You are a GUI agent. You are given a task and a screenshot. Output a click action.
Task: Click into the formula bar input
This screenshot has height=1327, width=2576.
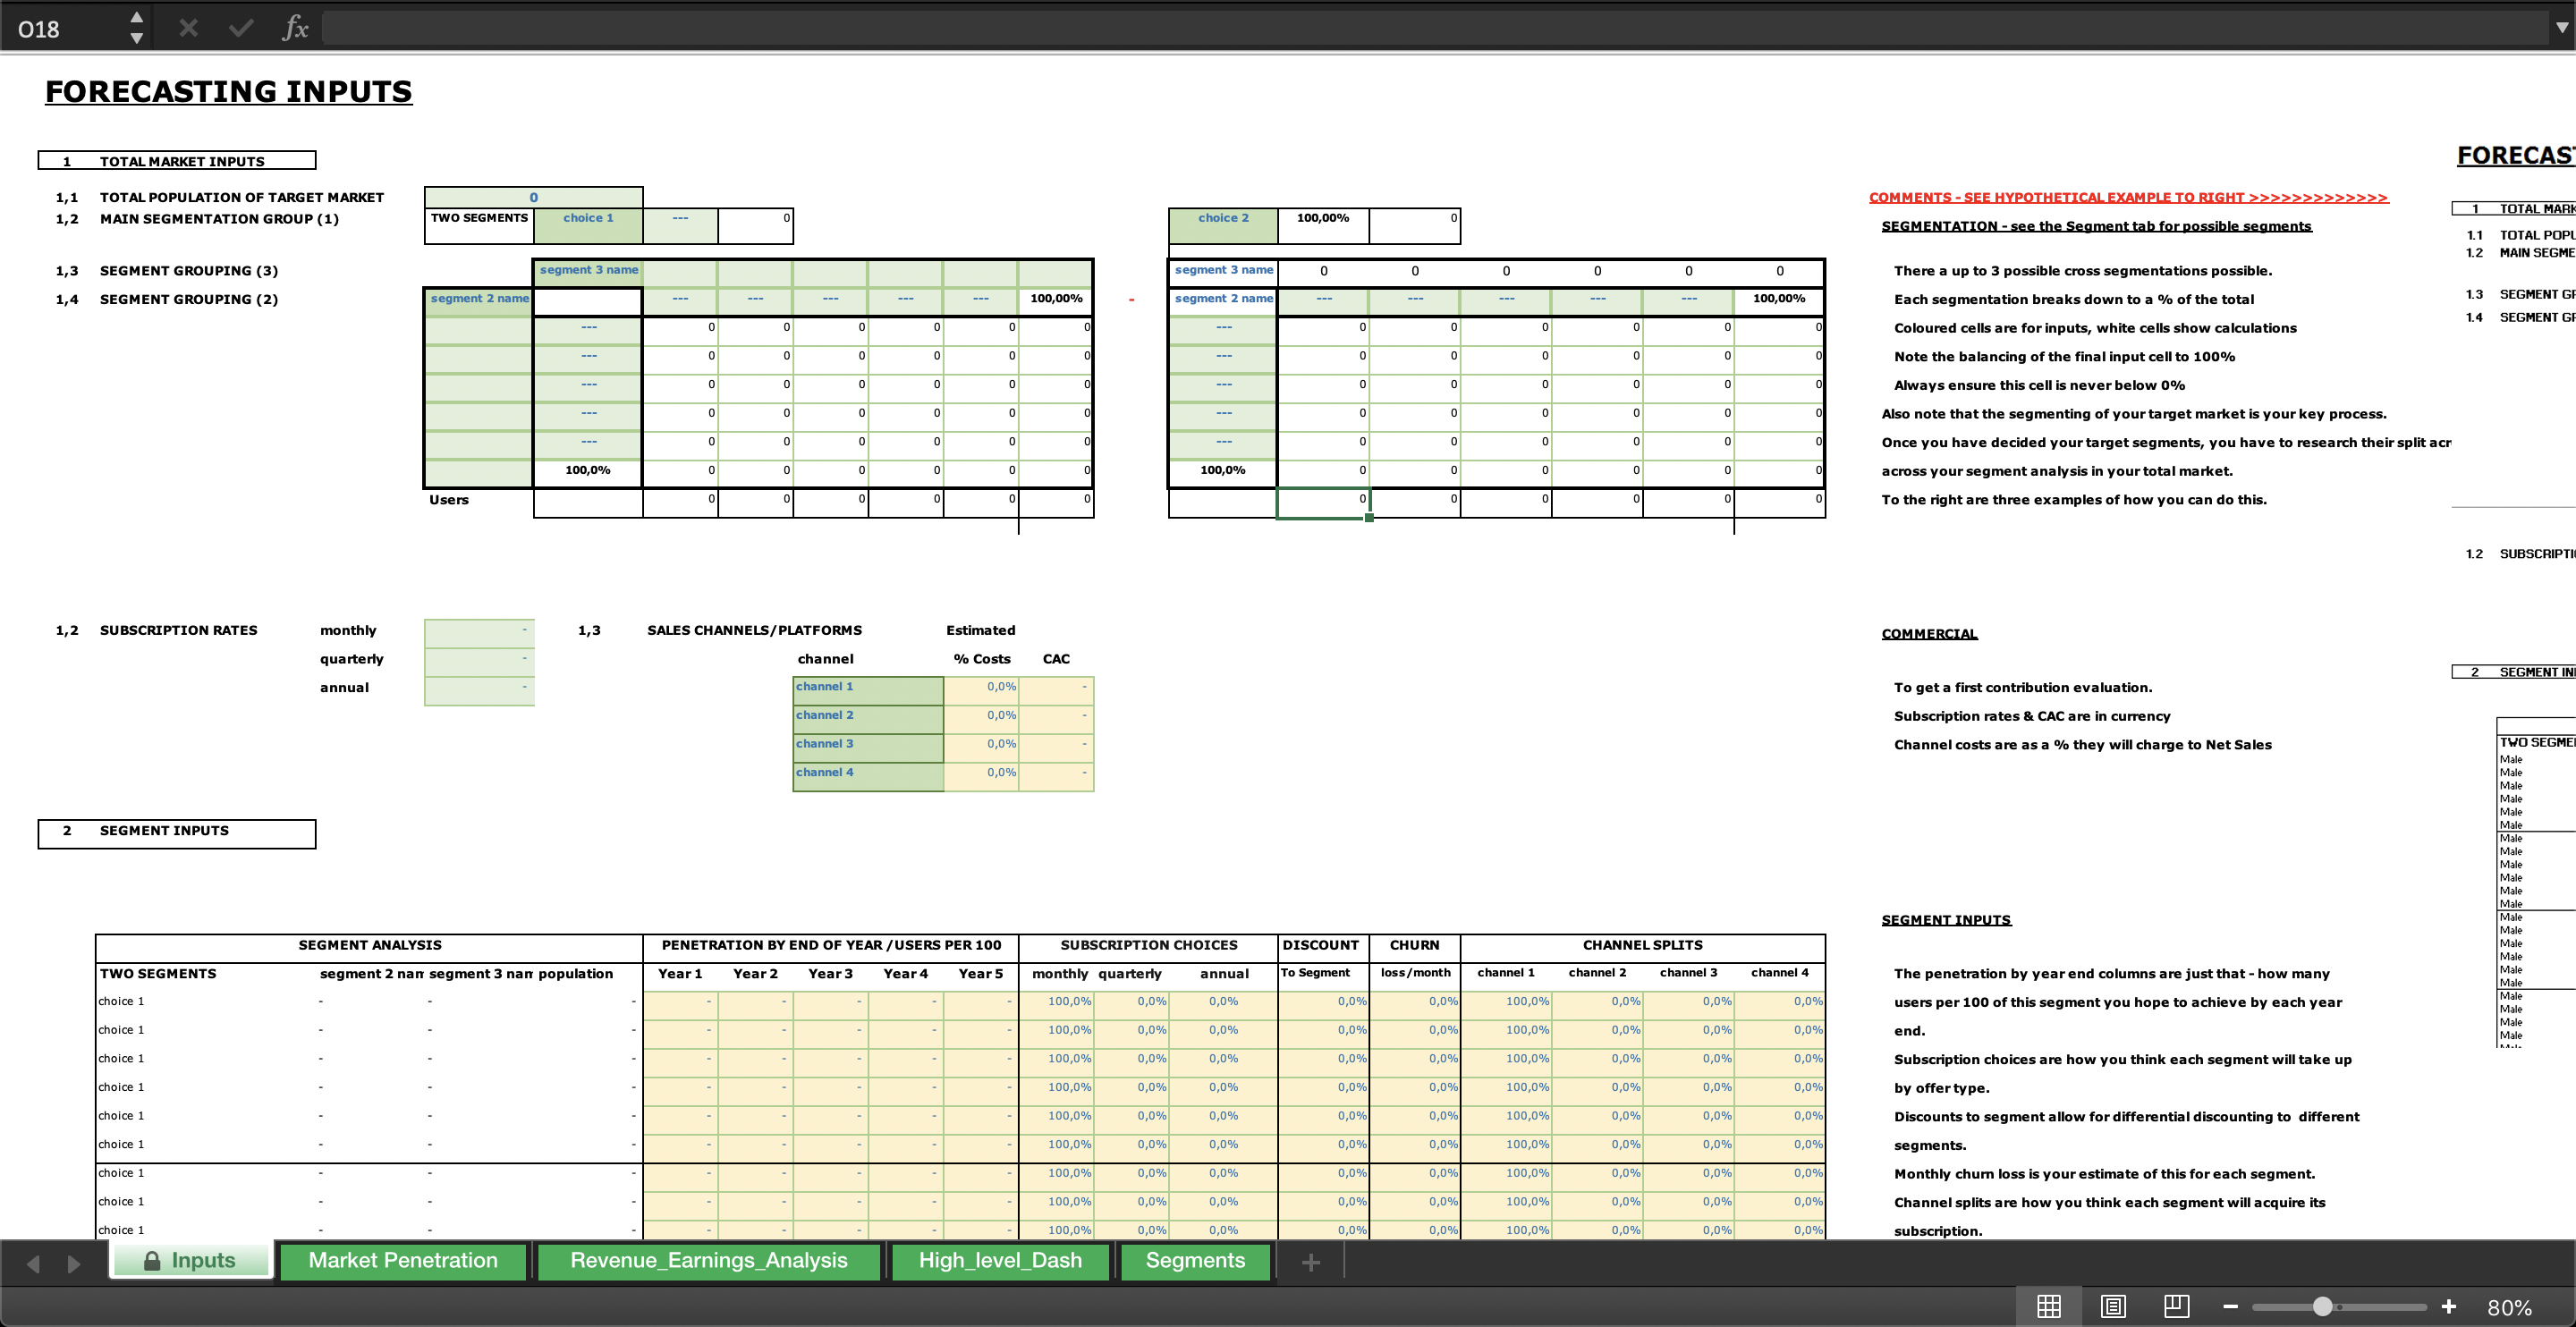click(x=1434, y=28)
